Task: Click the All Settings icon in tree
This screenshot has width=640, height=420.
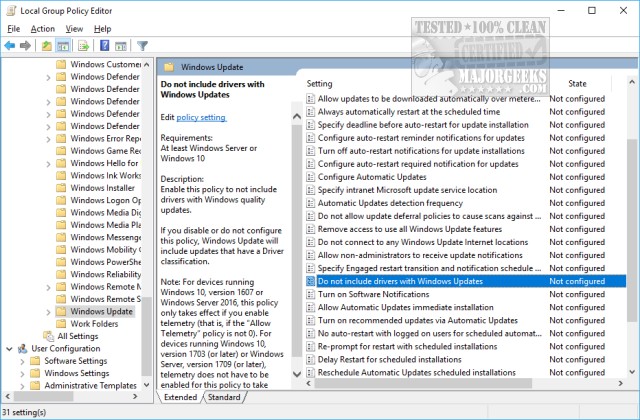Action: click(49, 336)
